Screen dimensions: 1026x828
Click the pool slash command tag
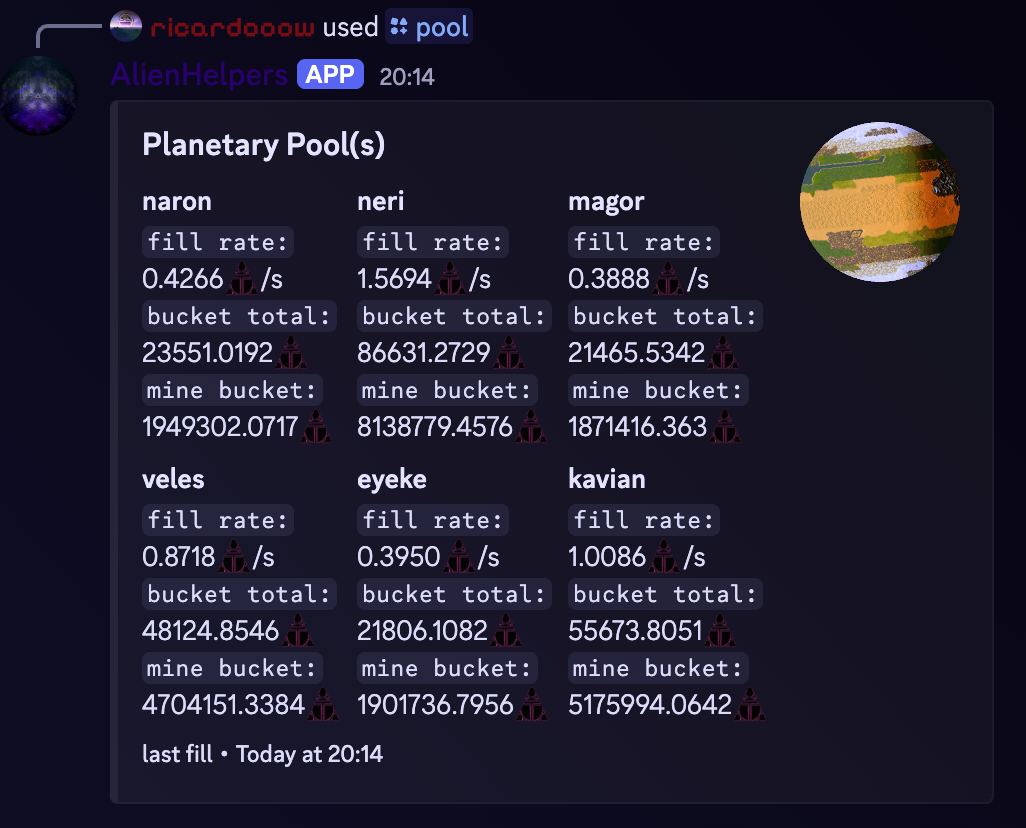[429, 27]
